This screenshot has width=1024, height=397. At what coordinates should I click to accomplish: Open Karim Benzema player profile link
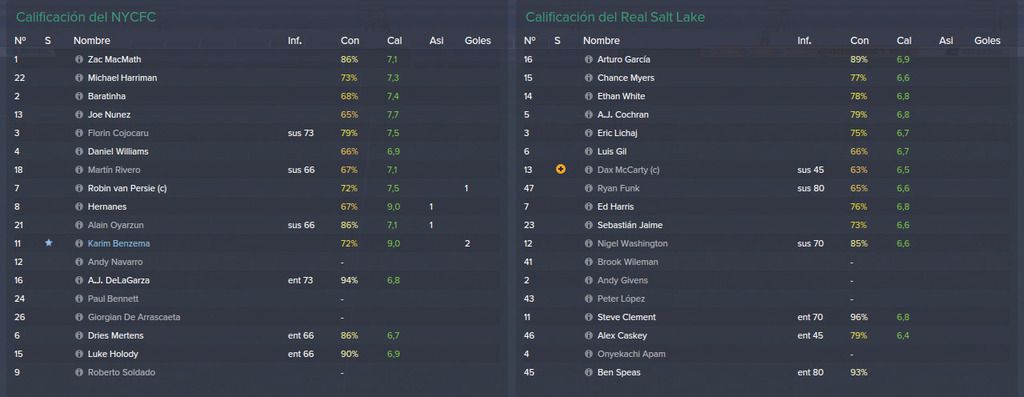[119, 244]
